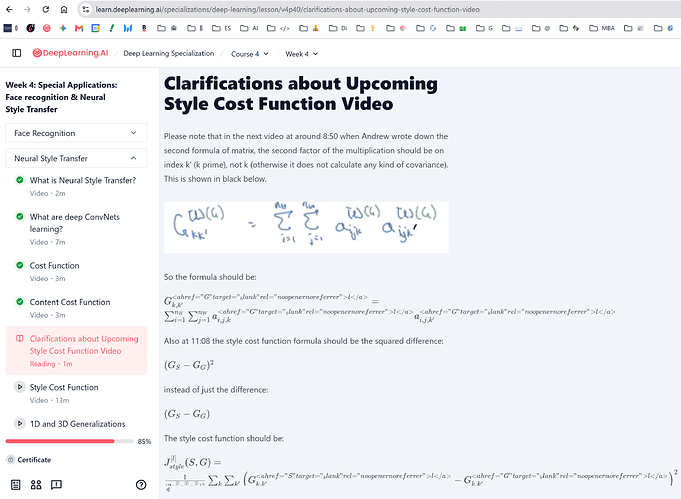This screenshot has width=681, height=499.
Task: Click the handwritten Gram matrix formula image
Action: (306, 227)
